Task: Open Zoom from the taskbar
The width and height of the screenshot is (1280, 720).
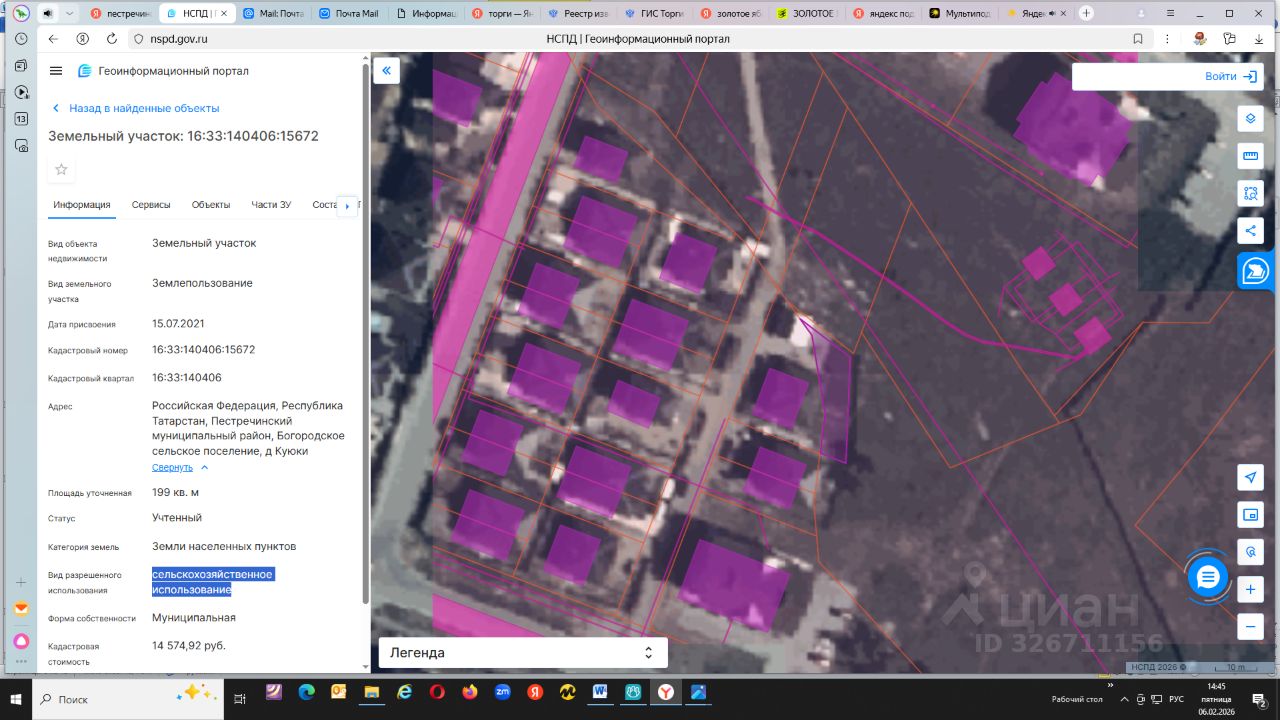Action: 503,691
